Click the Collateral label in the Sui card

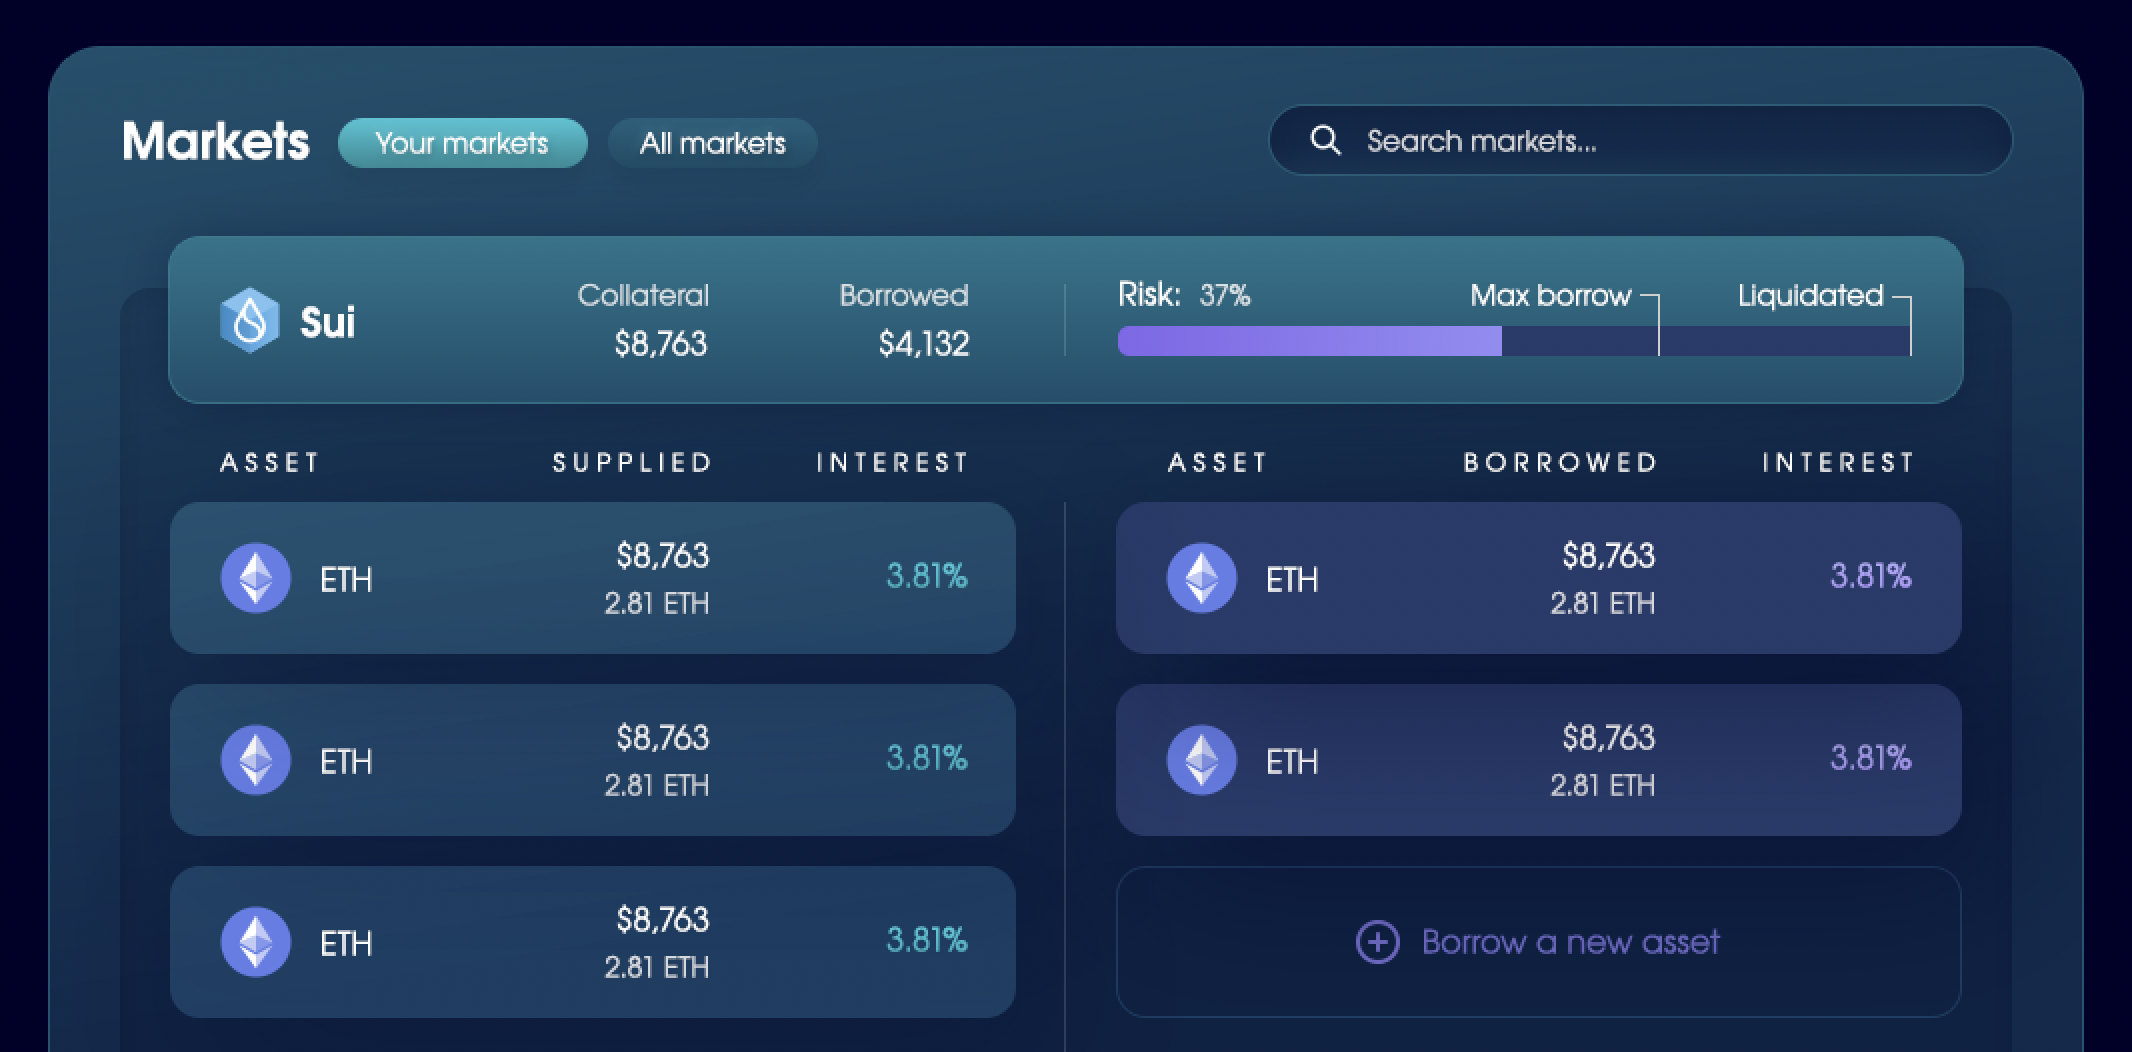(643, 296)
